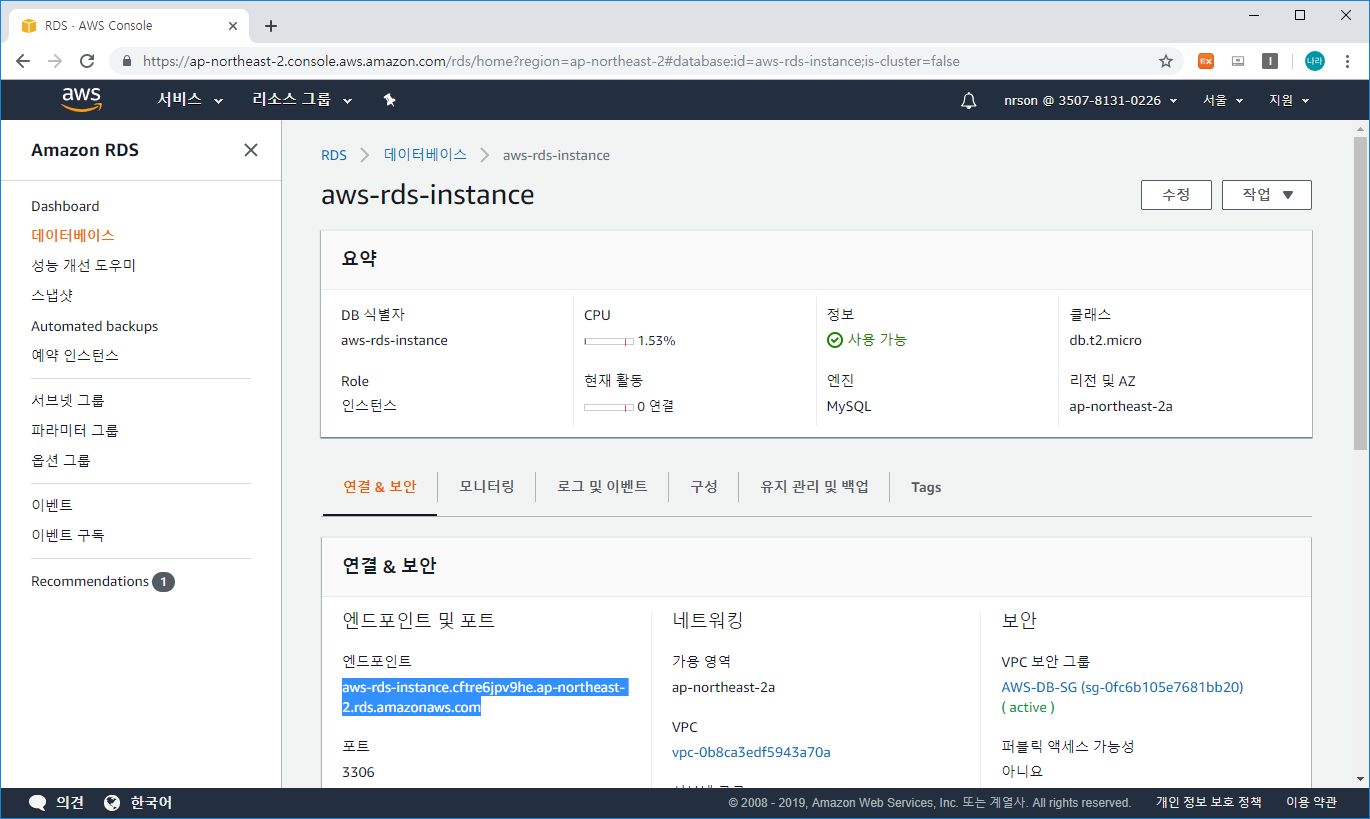Viewport: 1370px width, 819px height.
Task: Click 의견 feedback in the footer
Action: 70,802
